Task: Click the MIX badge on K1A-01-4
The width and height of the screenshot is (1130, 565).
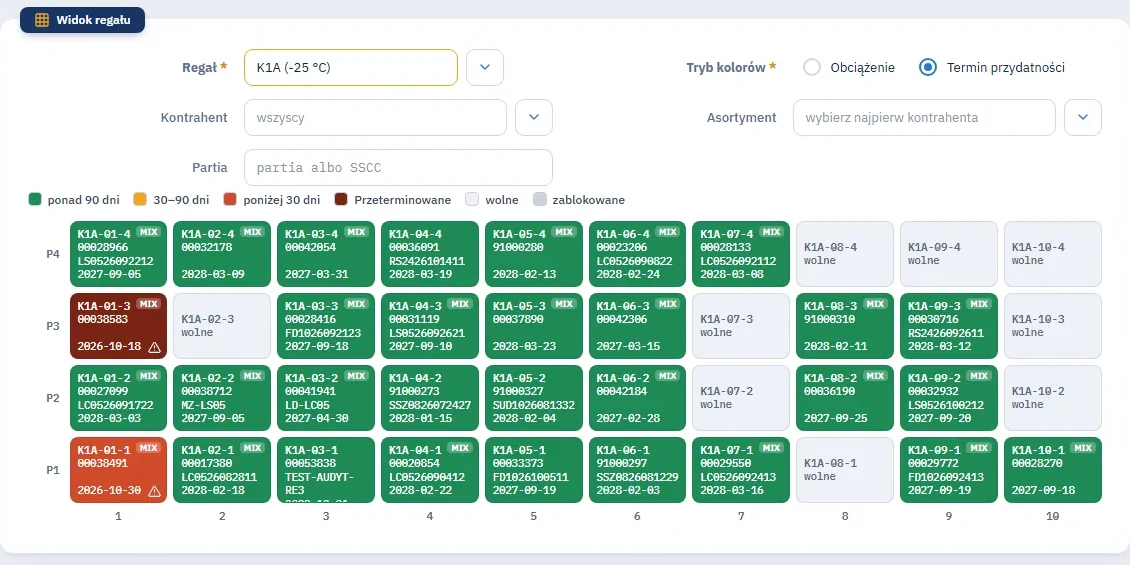Action: [x=148, y=232]
